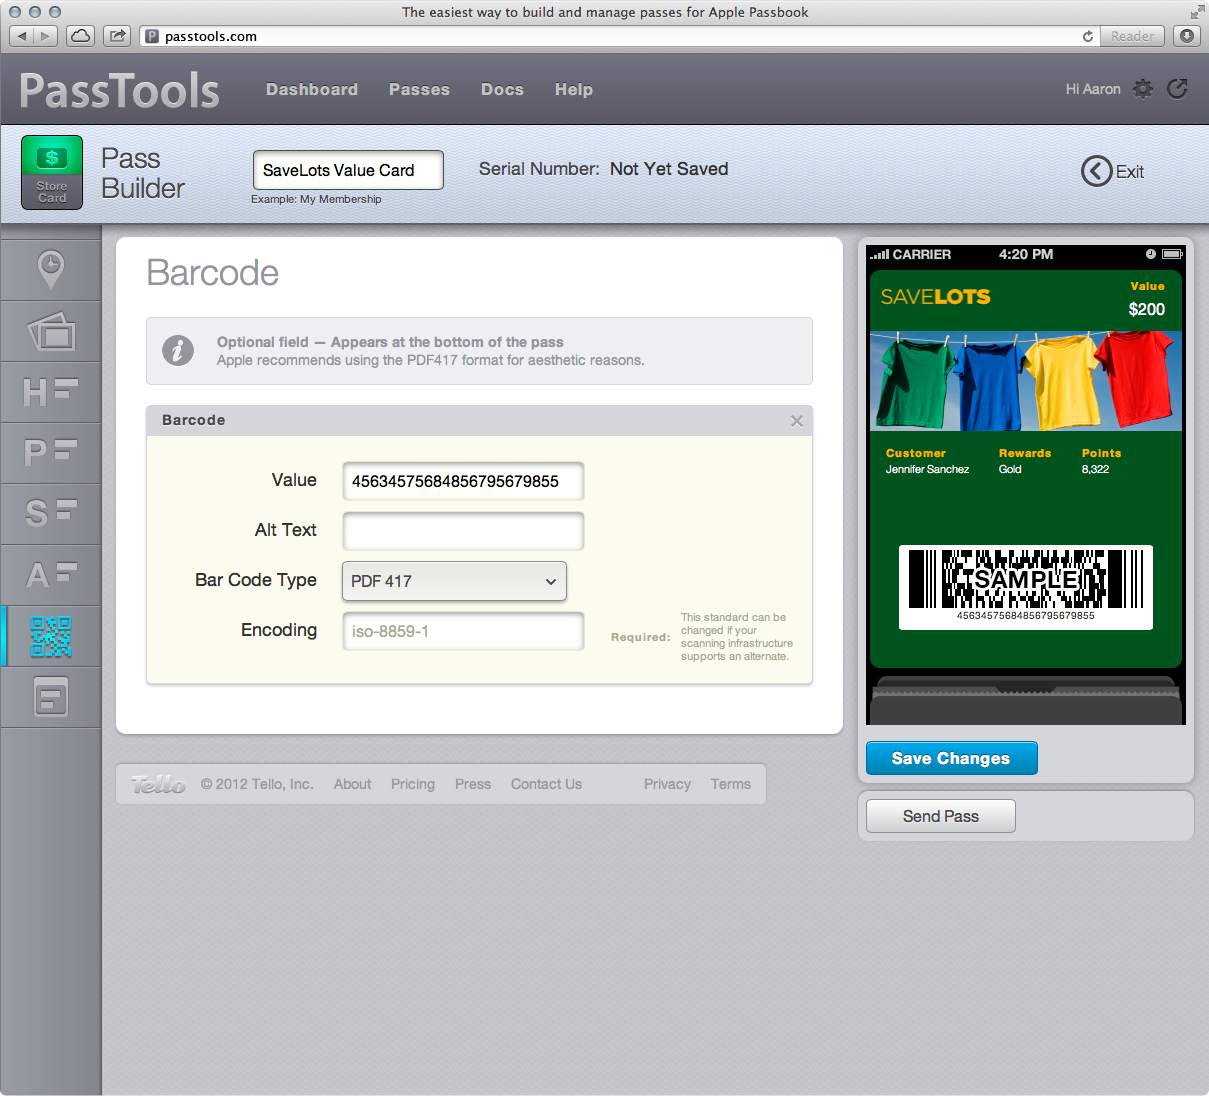Click the Jennifer Sanchez customer name
1209x1096 pixels.
(x=927, y=469)
